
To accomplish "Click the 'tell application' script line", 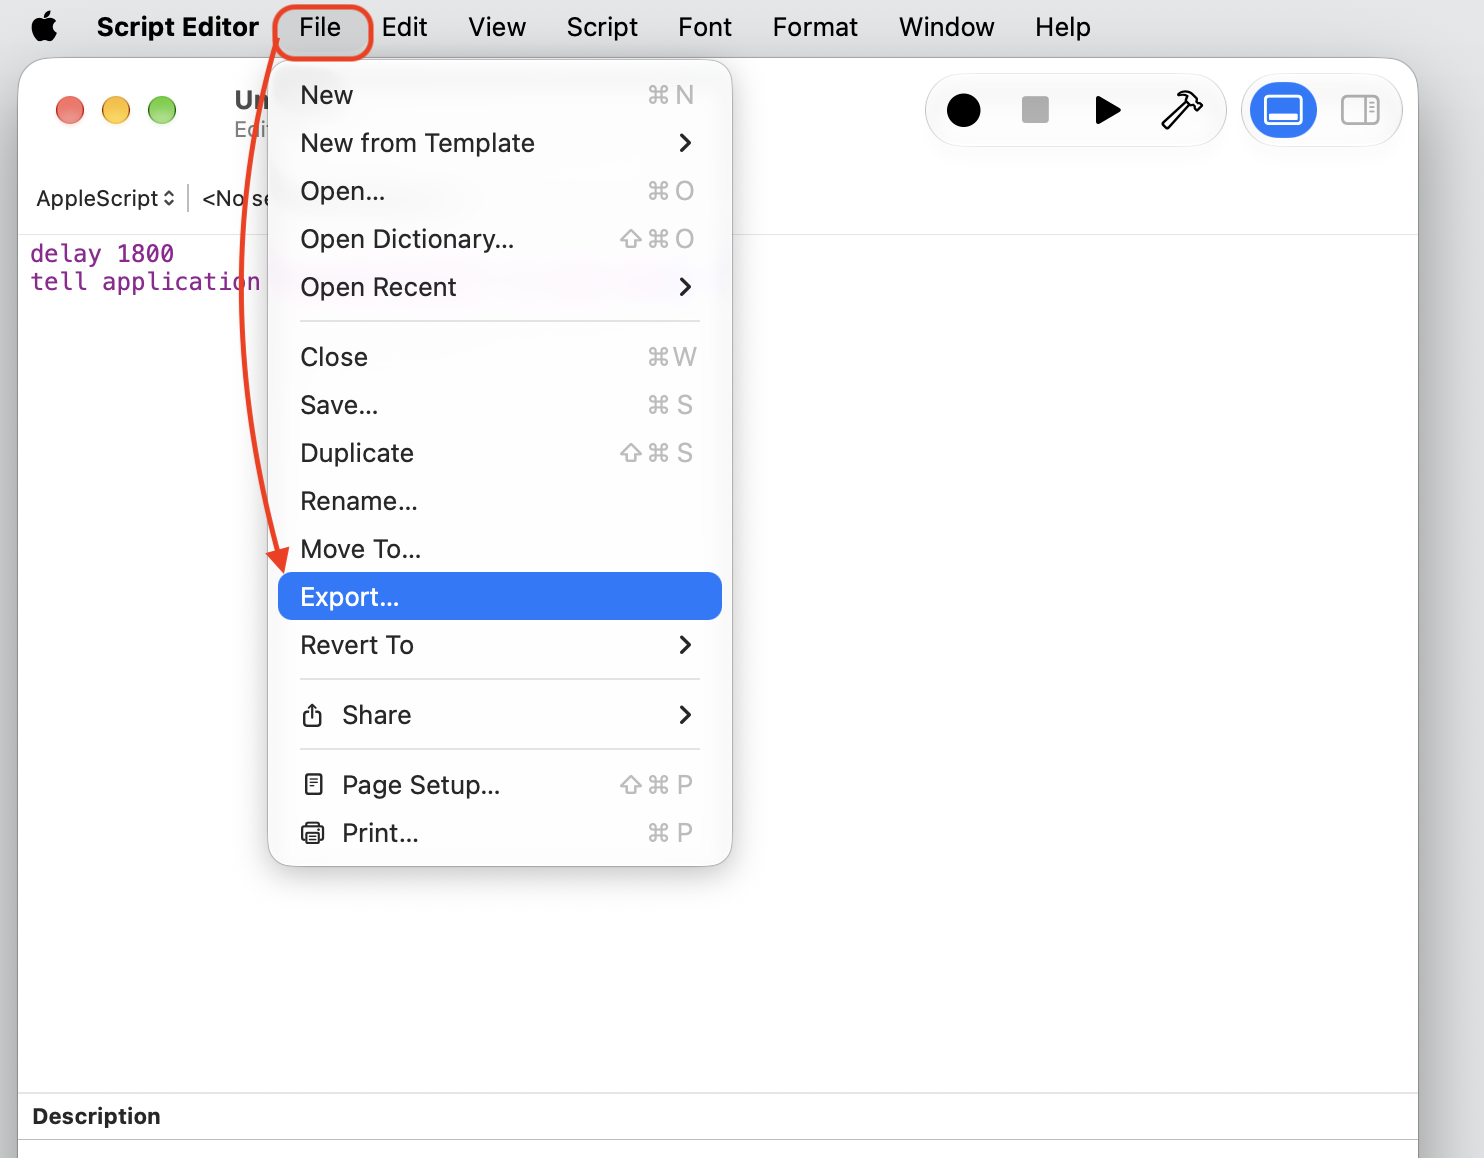I will click(145, 282).
